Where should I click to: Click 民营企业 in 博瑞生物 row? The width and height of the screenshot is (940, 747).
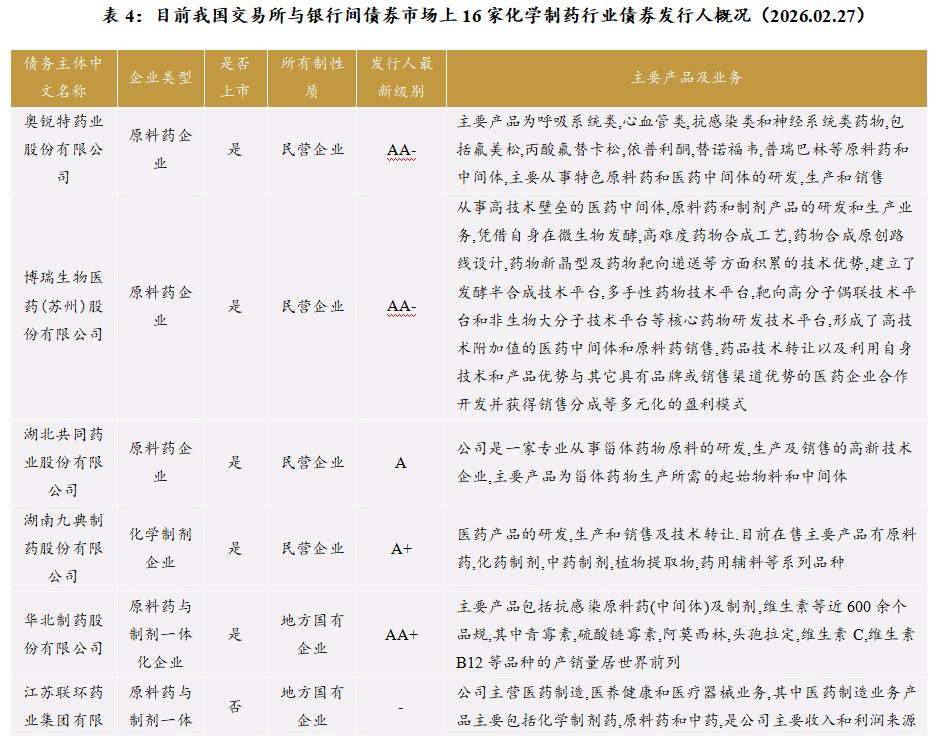312,306
